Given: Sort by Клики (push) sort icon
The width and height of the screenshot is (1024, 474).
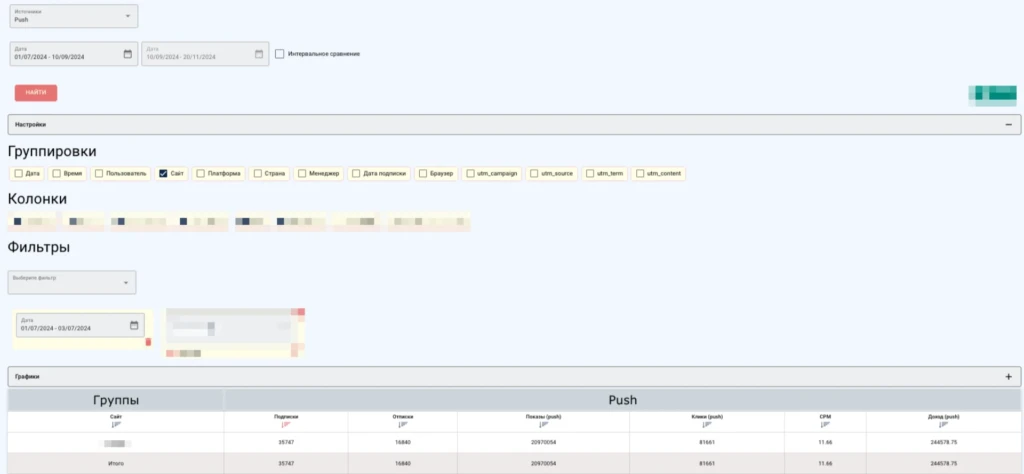Looking at the screenshot, I should pyautogui.click(x=707, y=424).
